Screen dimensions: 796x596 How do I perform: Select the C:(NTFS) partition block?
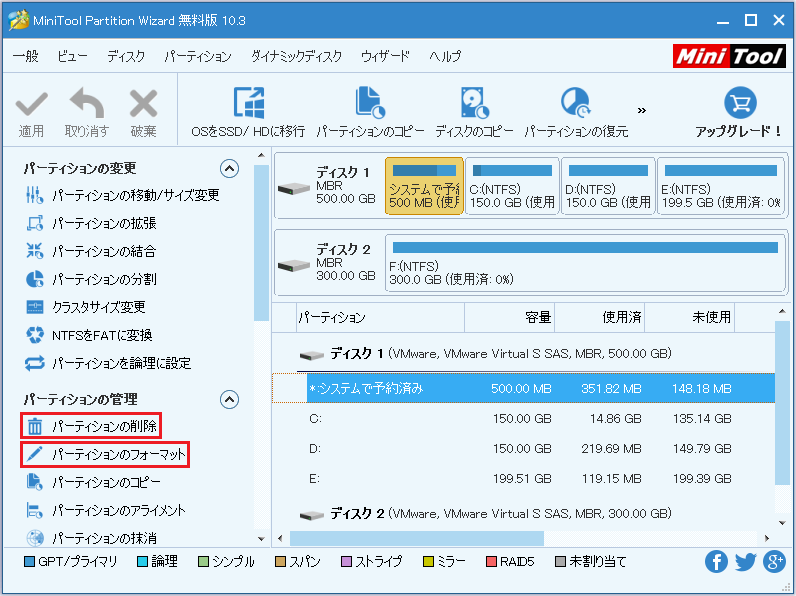click(x=512, y=186)
